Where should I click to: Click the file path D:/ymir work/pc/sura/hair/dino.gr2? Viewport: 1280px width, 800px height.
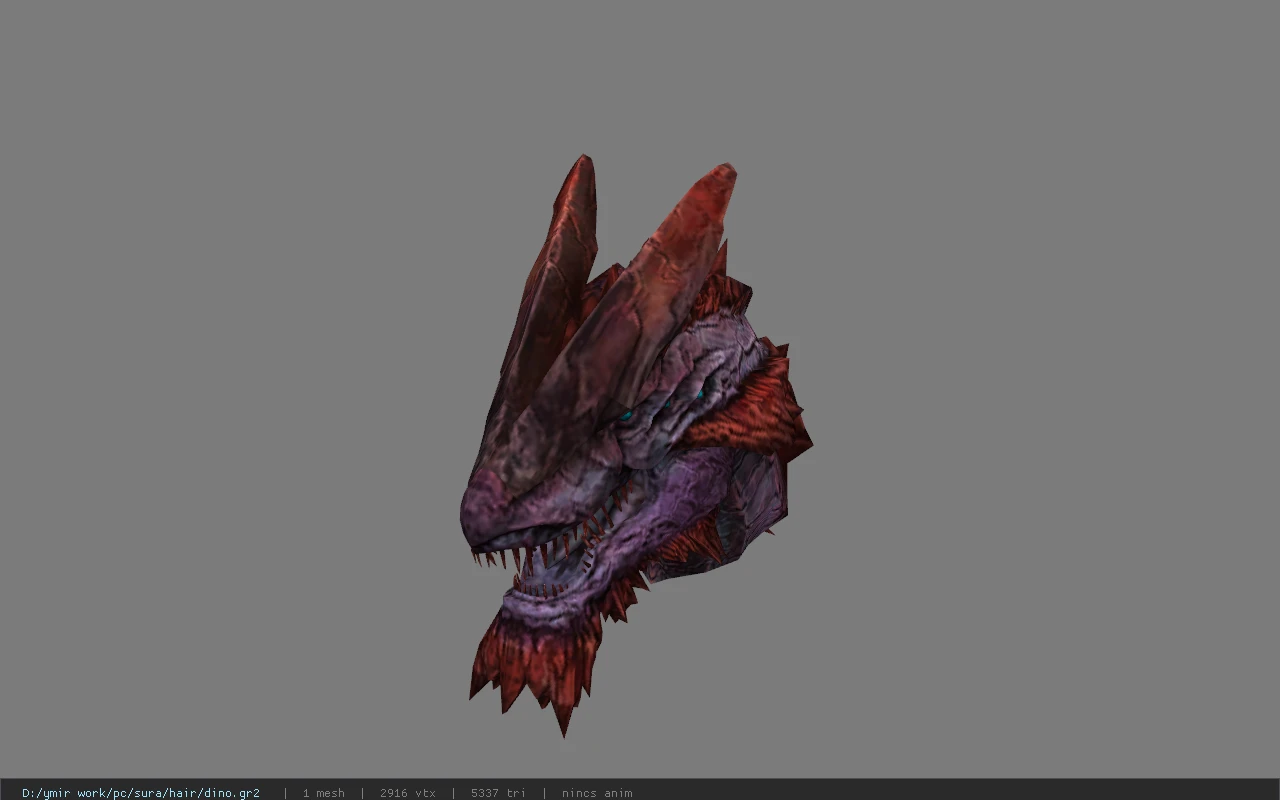click(141, 793)
